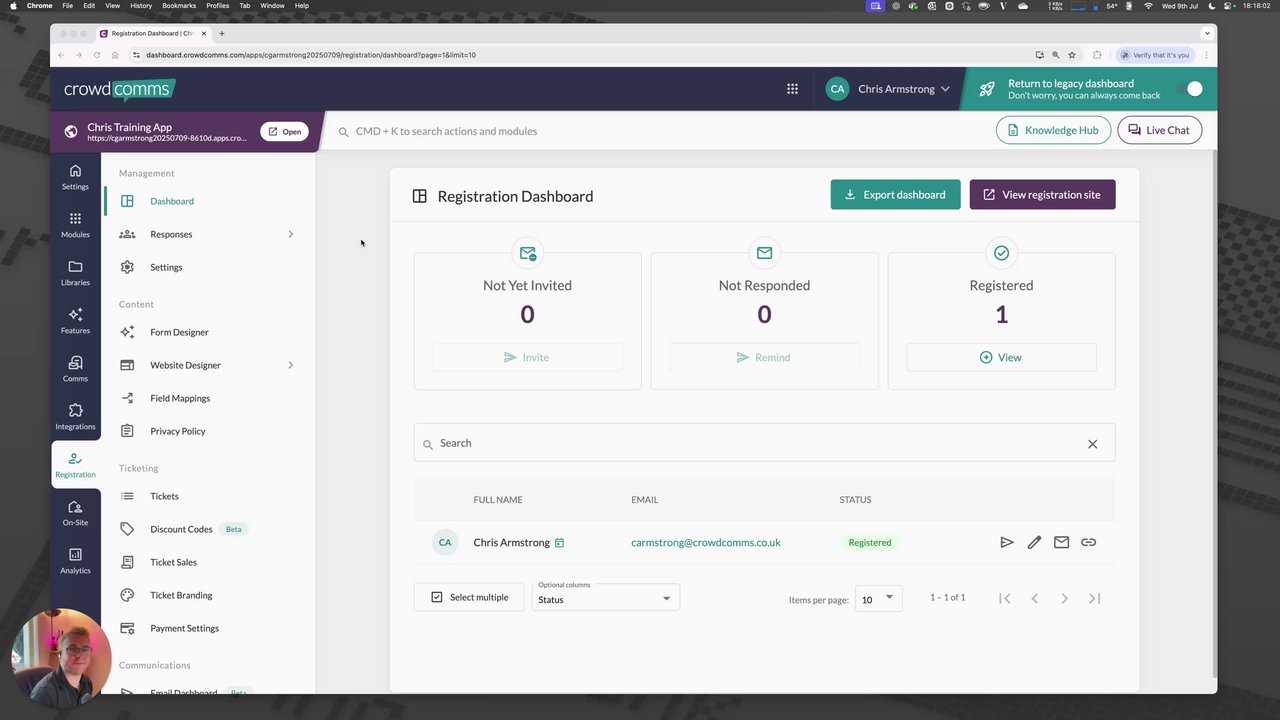Click Open button next to Chris Training App

tap(284, 131)
